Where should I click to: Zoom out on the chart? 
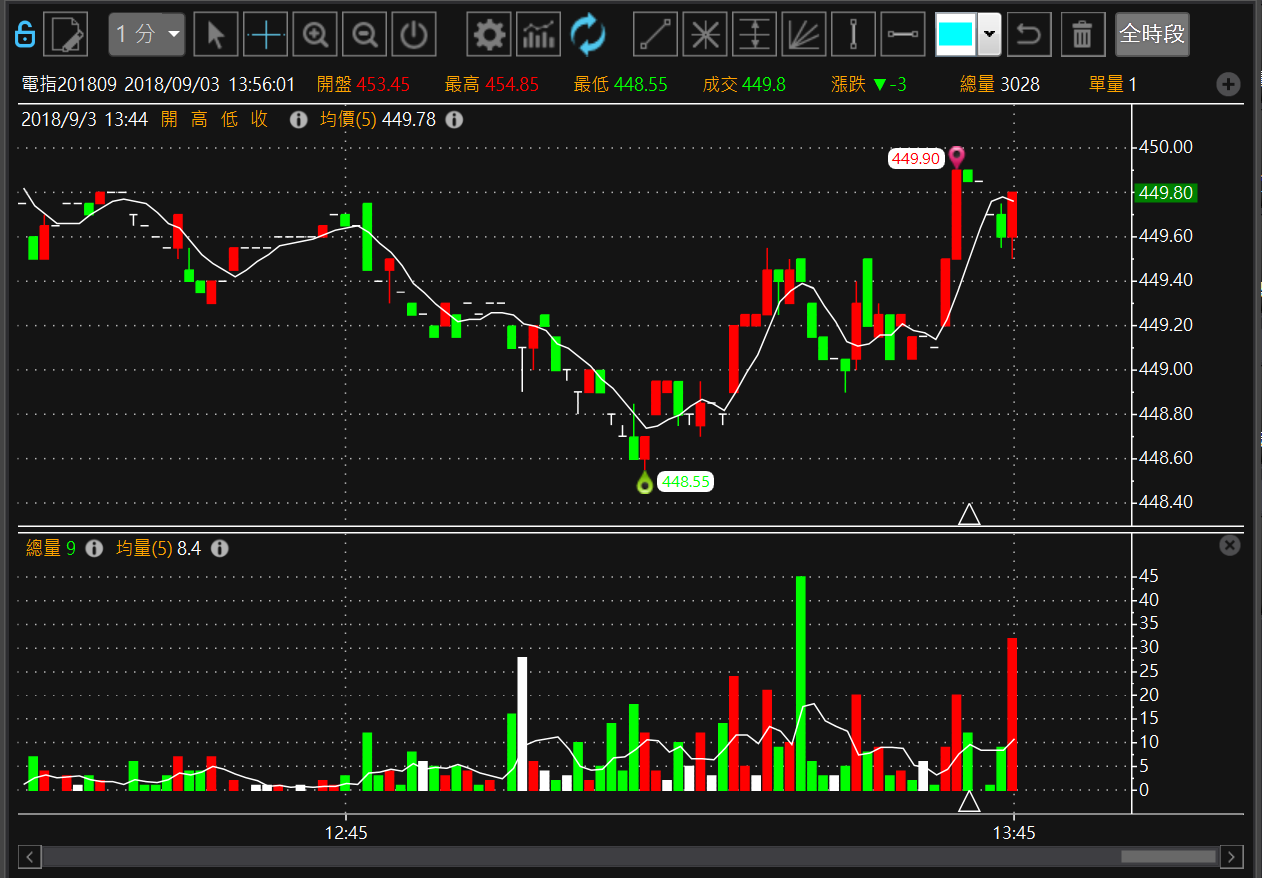(365, 35)
